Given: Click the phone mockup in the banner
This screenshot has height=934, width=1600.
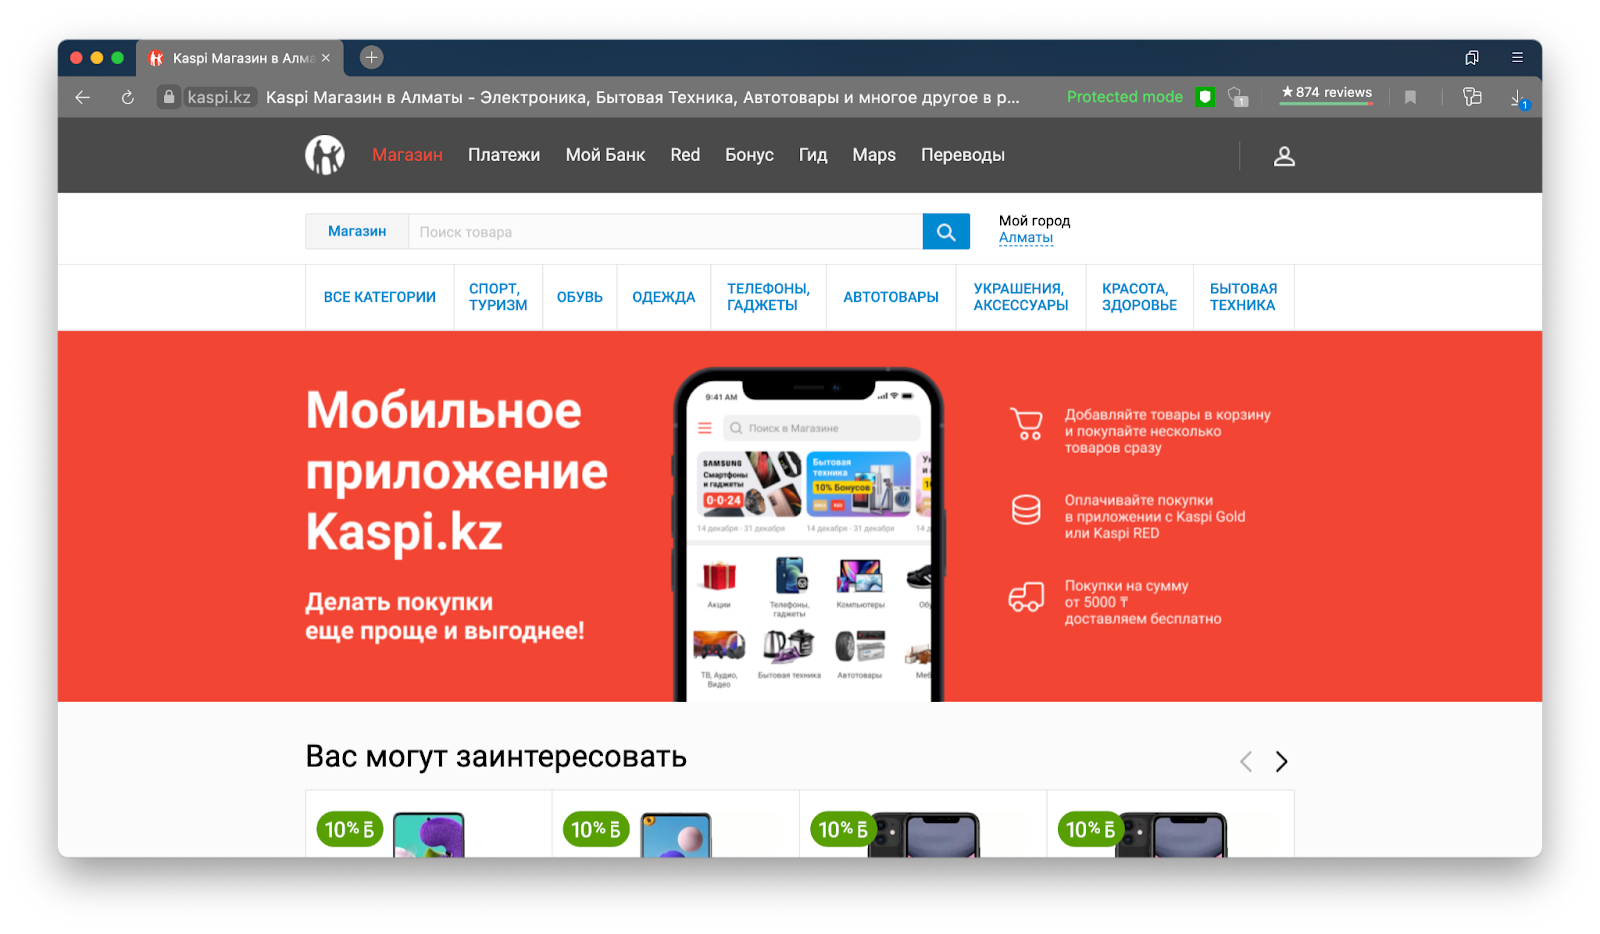Looking at the screenshot, I should tap(808, 534).
